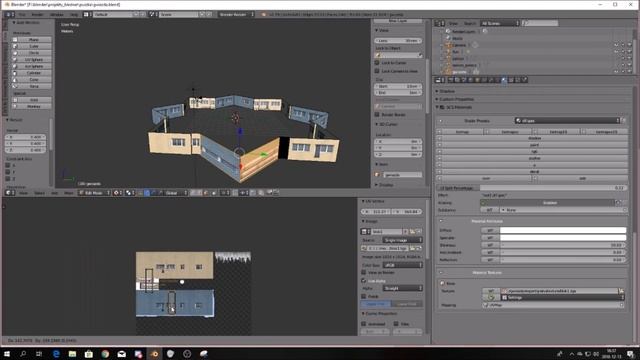Enable Lock Camera to View checkbox

(x=377, y=71)
